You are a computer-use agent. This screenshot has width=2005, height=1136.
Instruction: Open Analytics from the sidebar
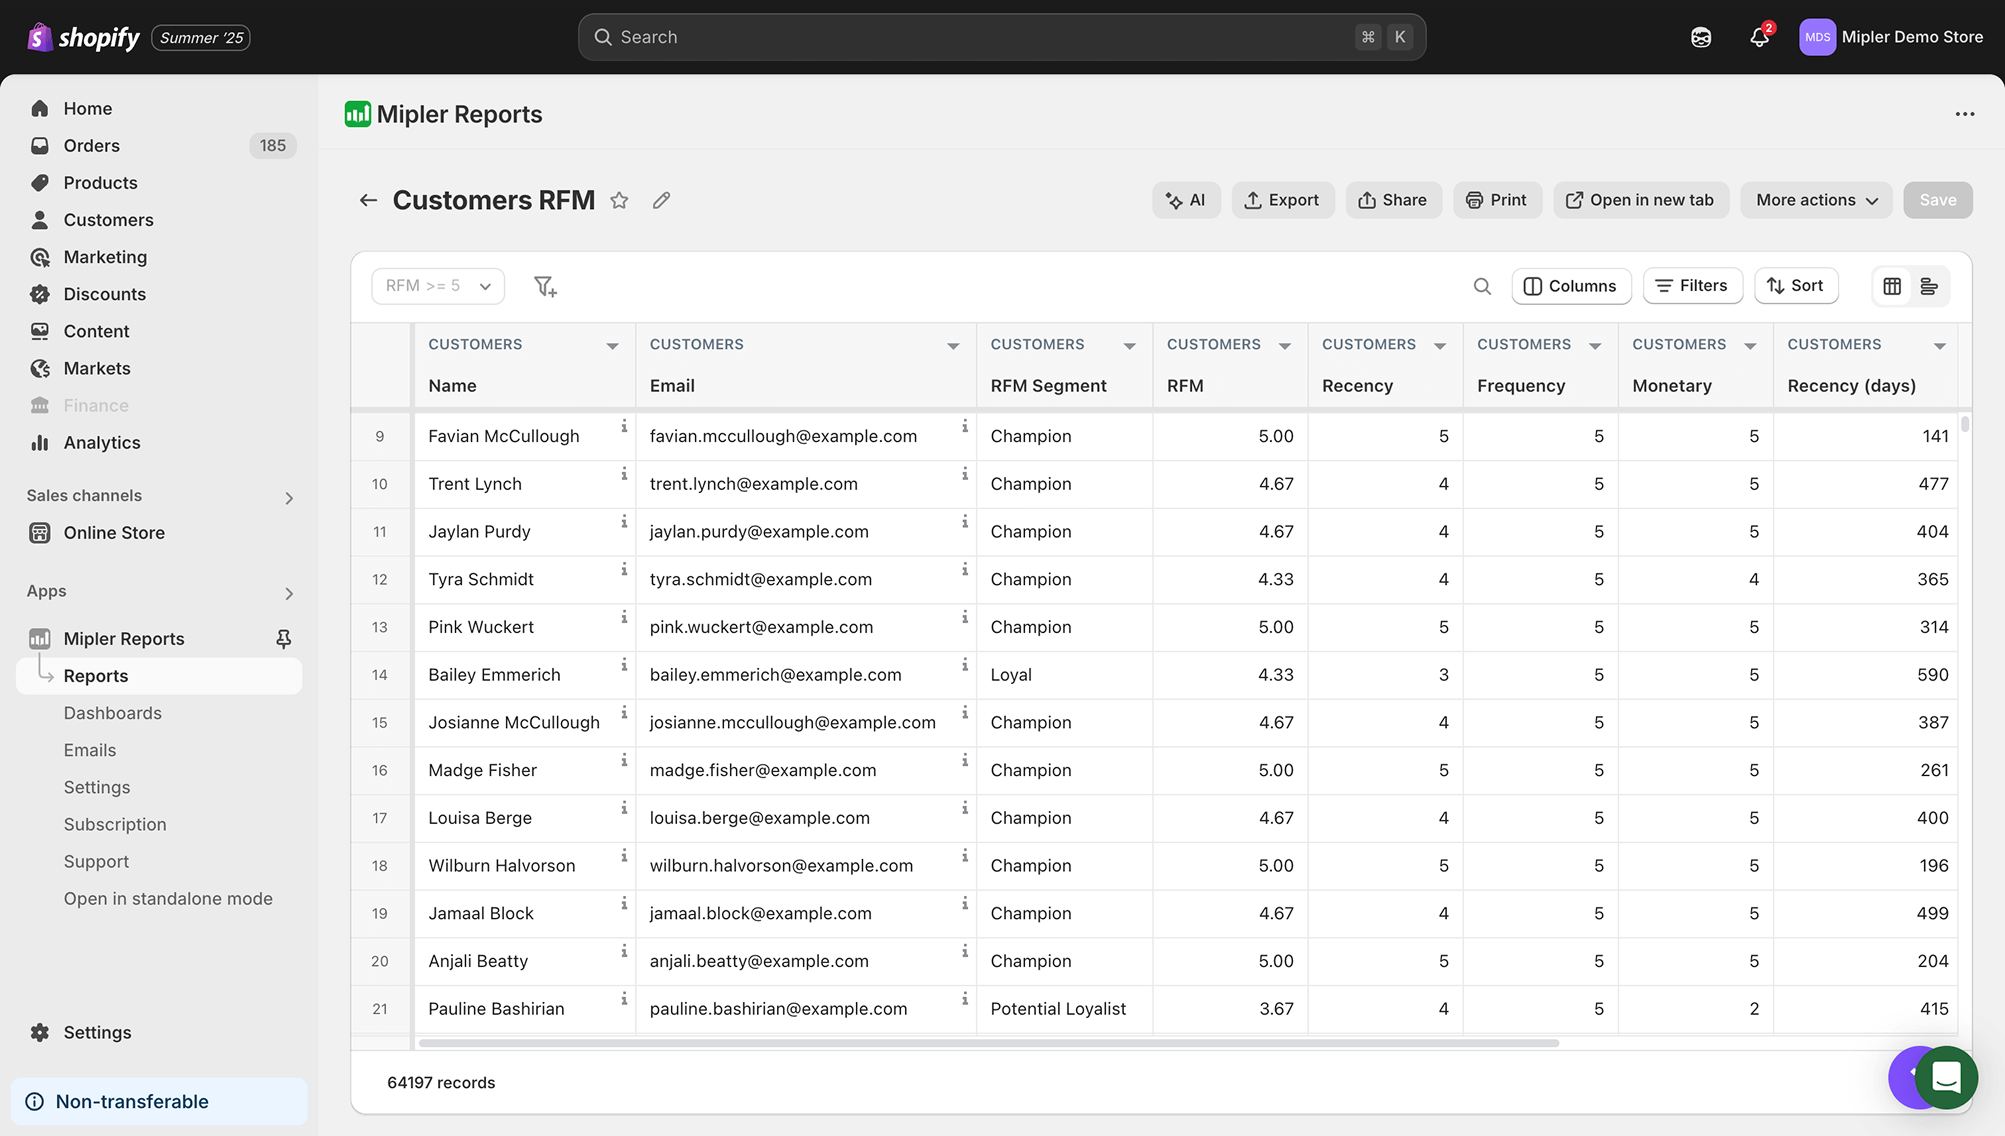[x=101, y=442]
